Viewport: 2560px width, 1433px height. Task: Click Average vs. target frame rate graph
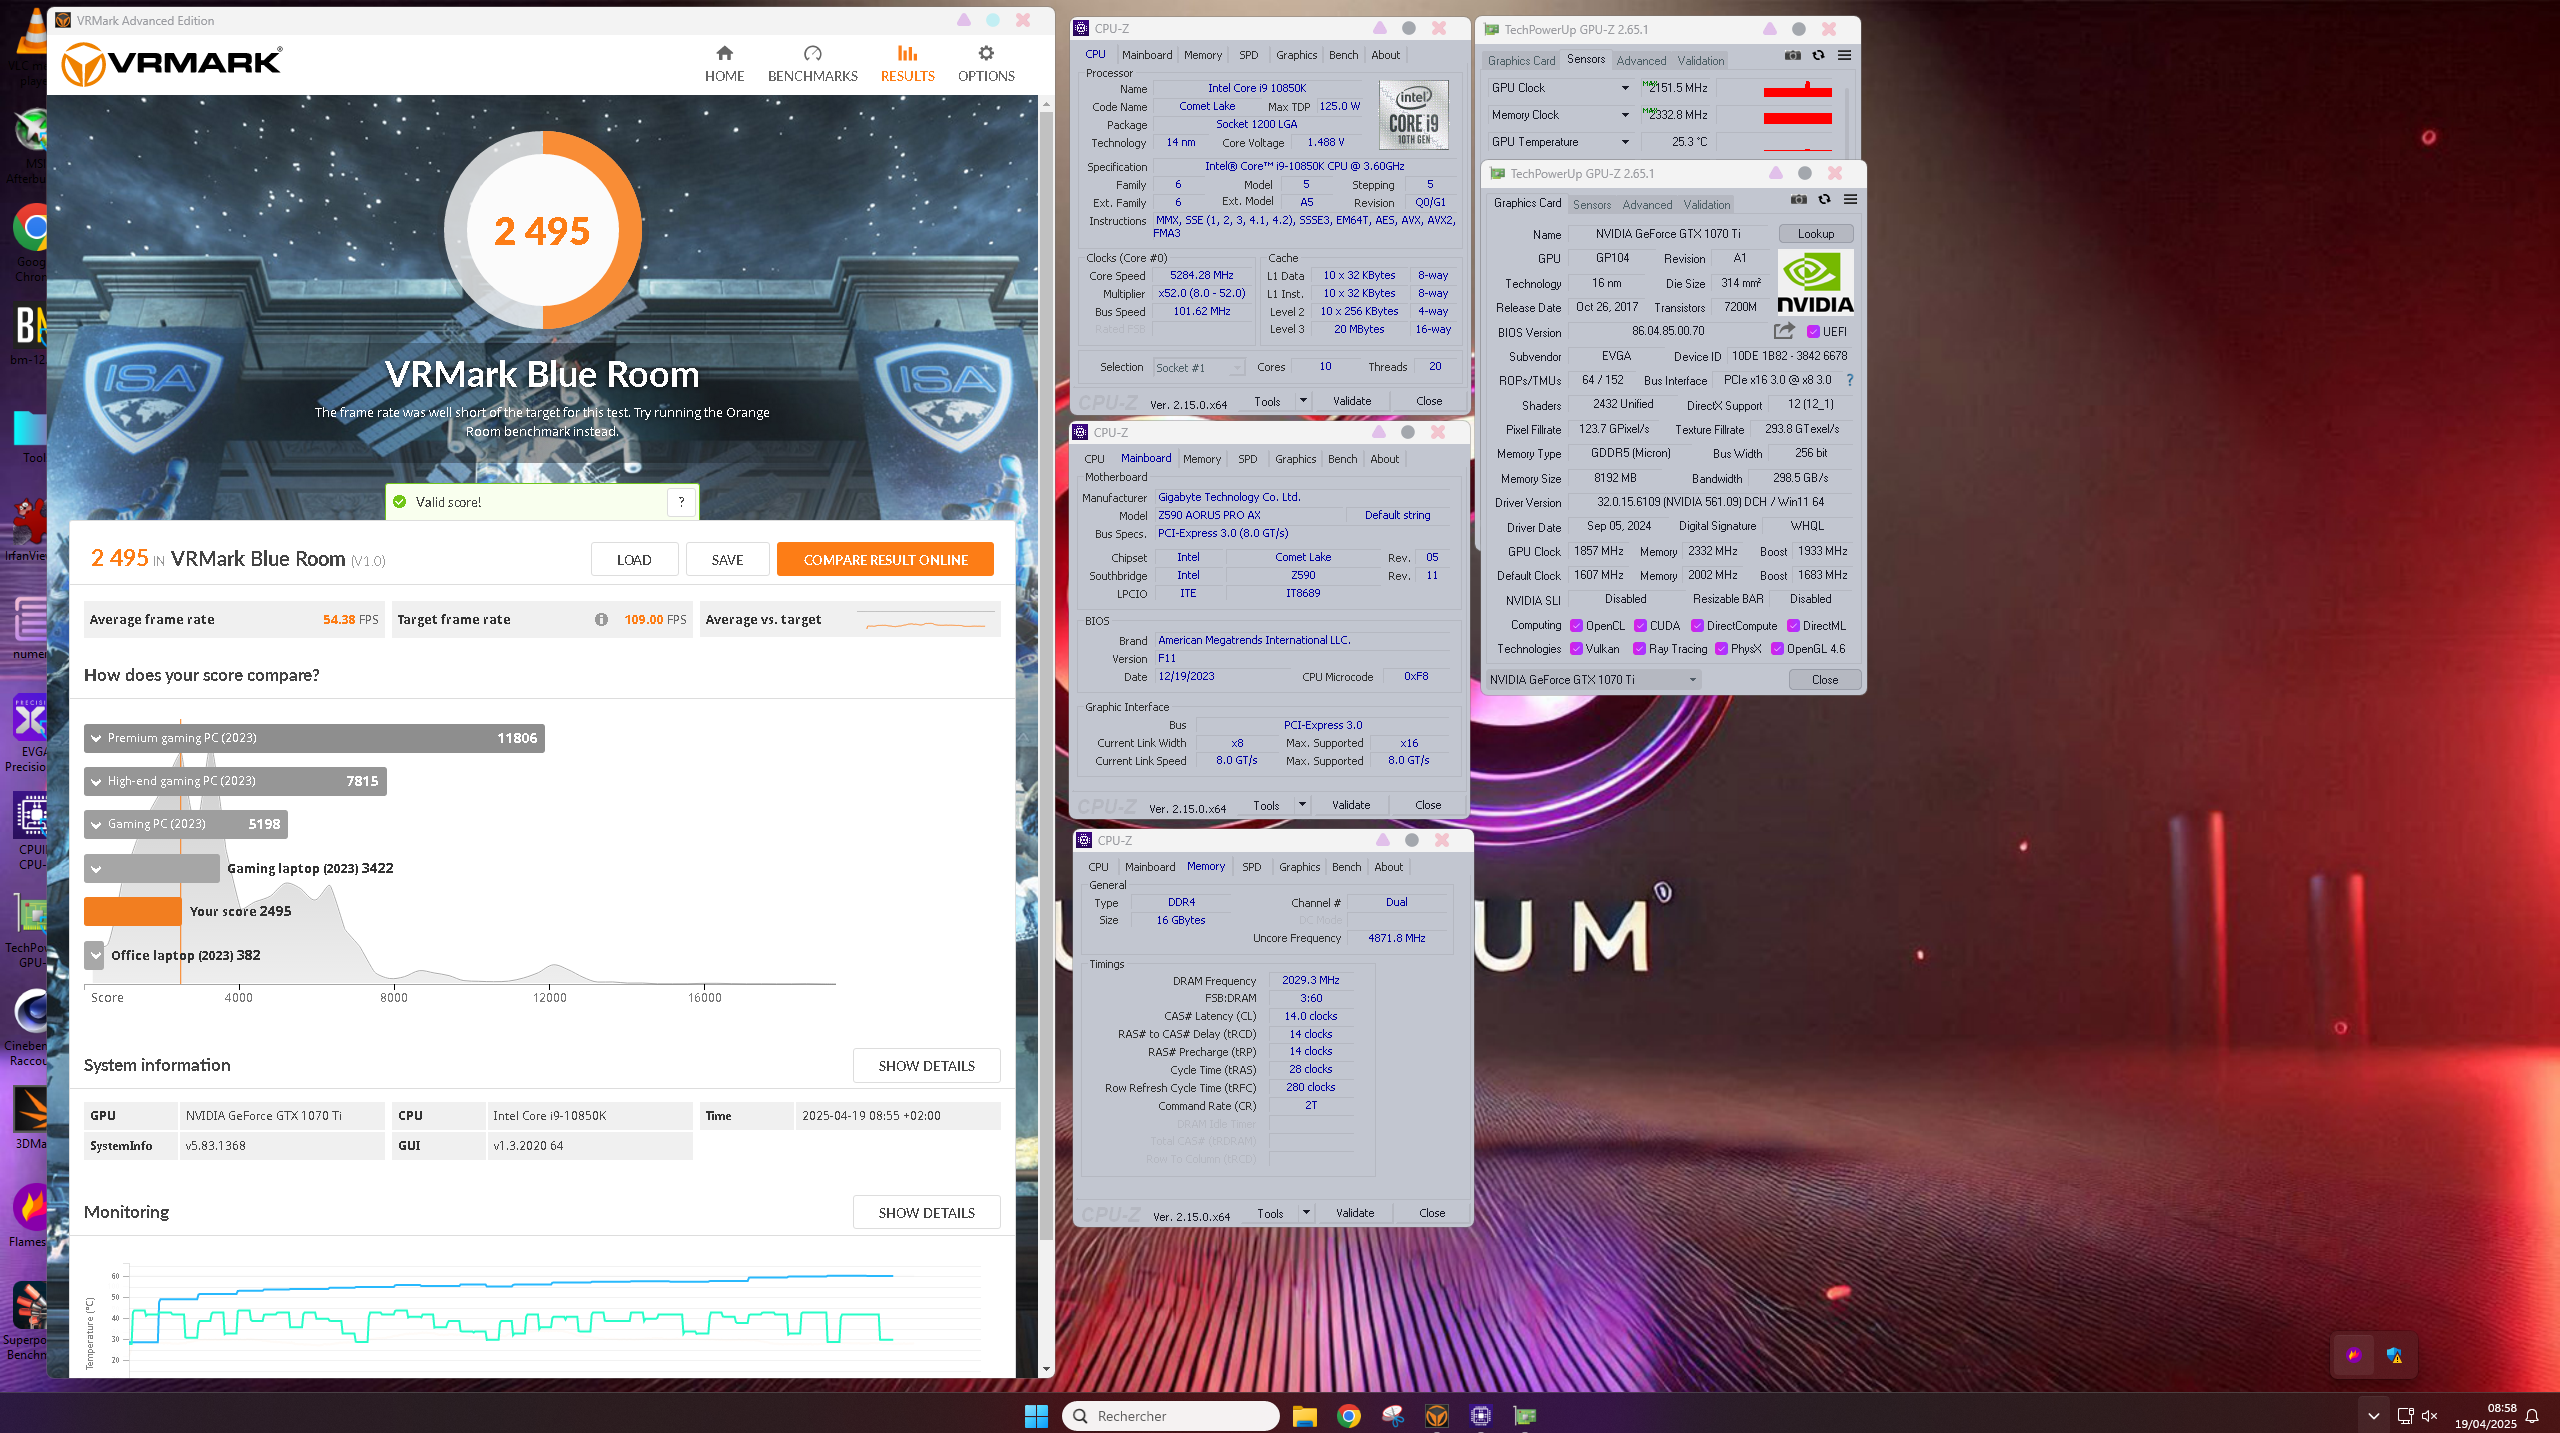coord(925,621)
